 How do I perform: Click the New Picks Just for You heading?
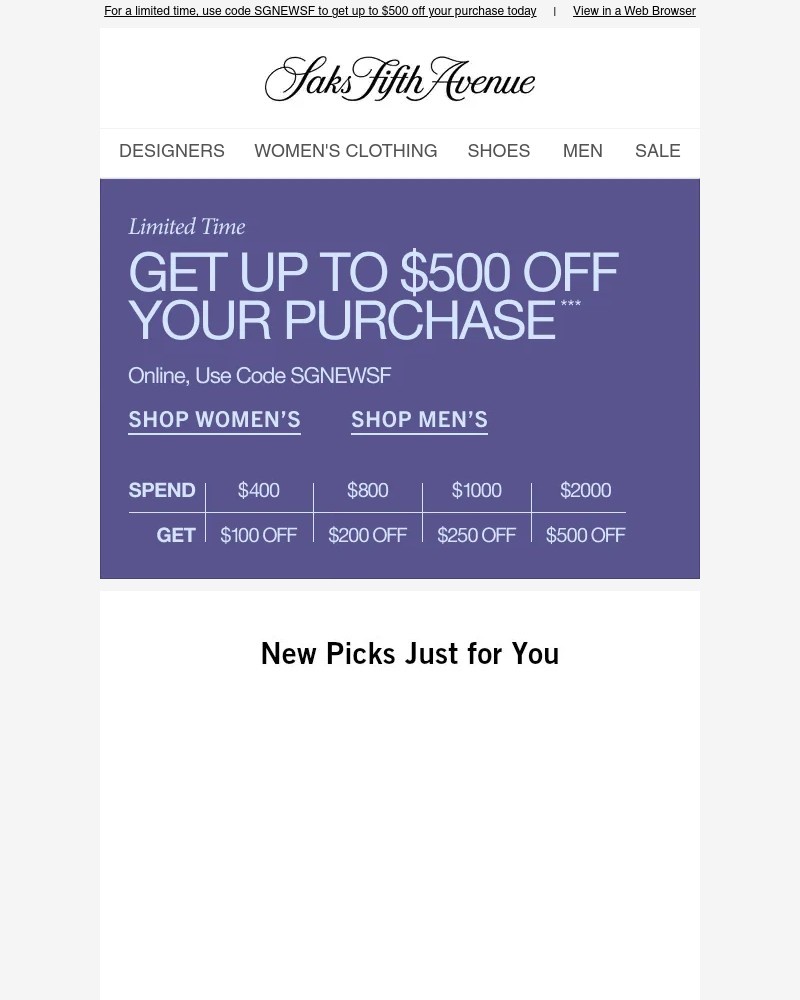pyautogui.click(x=409, y=653)
